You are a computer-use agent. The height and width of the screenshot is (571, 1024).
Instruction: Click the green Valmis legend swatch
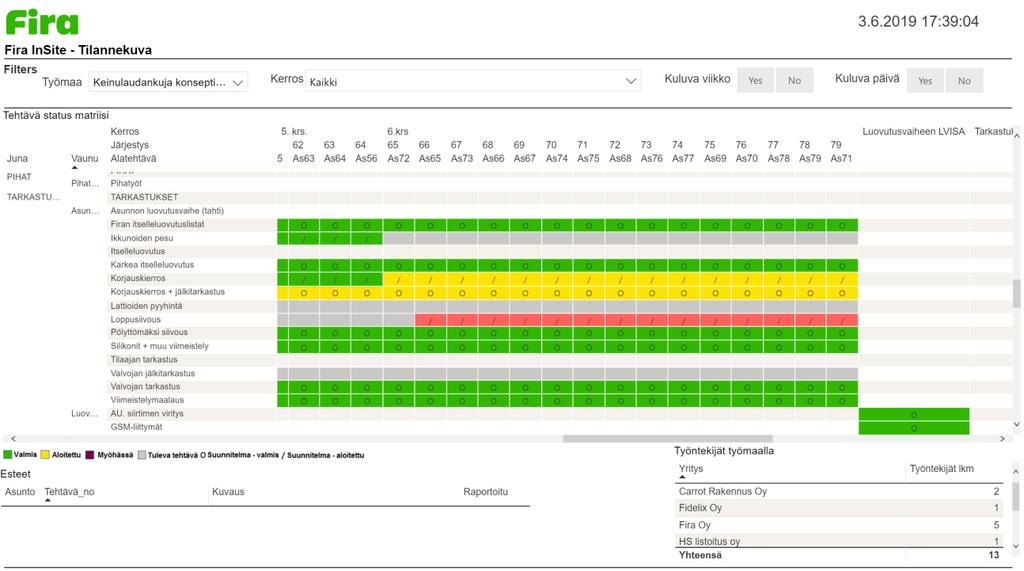pos(8,455)
